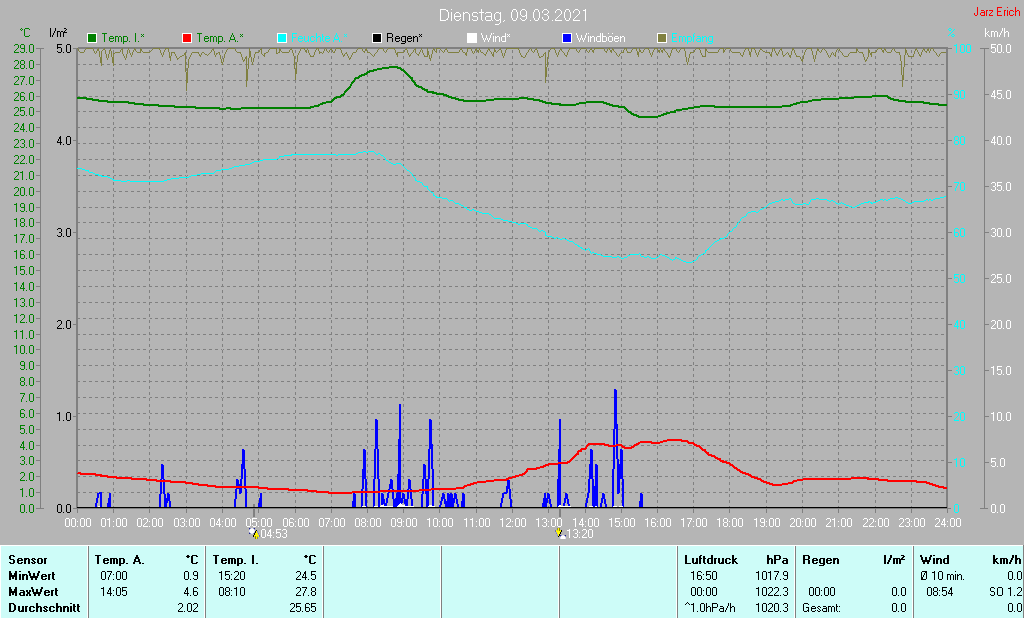Image resolution: width=1024 pixels, height=618 pixels.
Task: Click the Temp. I. maximum '27.8'
Action: (306, 592)
